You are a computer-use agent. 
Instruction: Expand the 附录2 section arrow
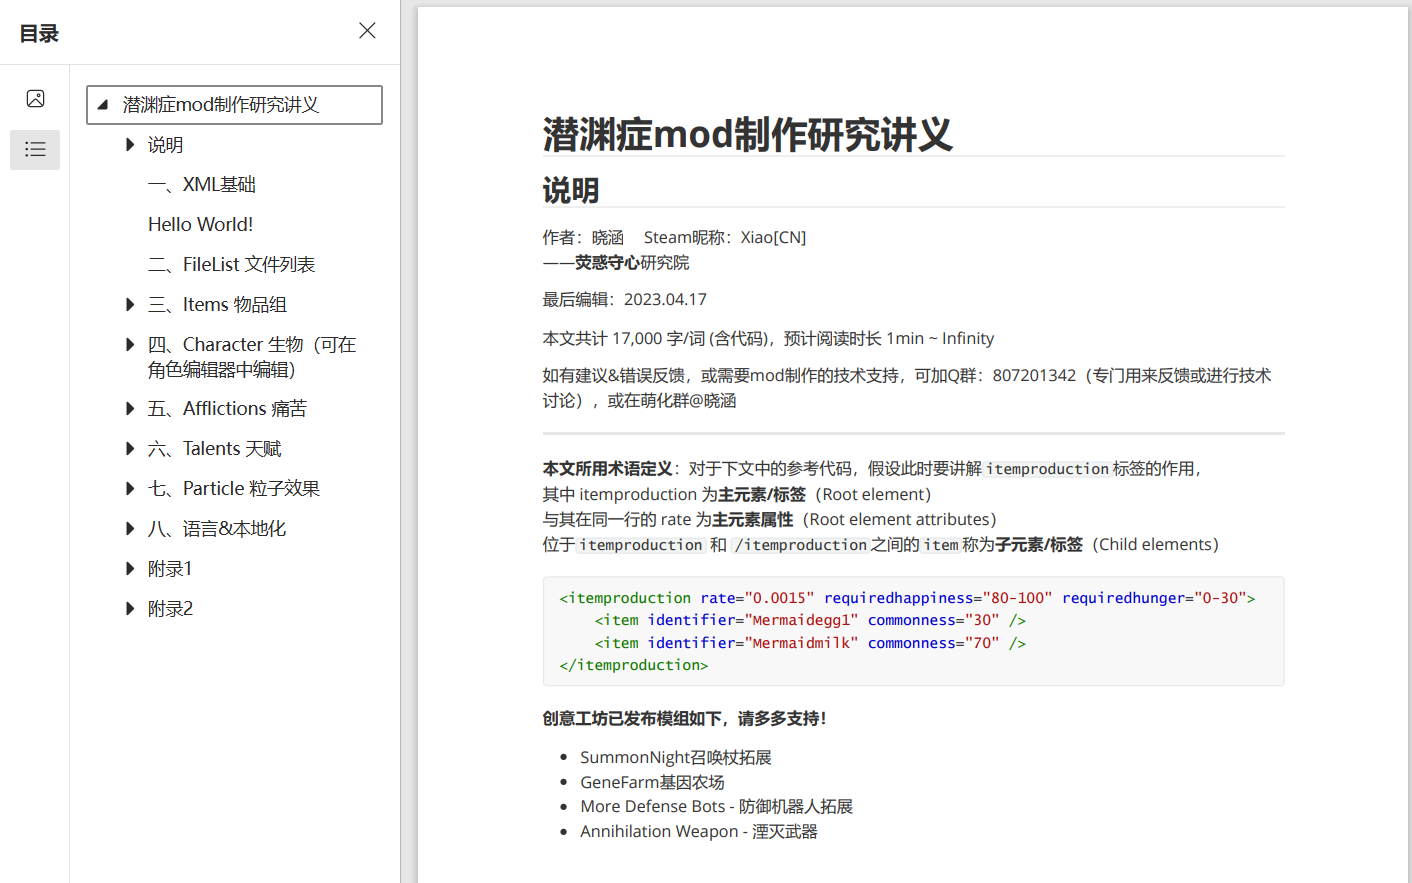130,609
